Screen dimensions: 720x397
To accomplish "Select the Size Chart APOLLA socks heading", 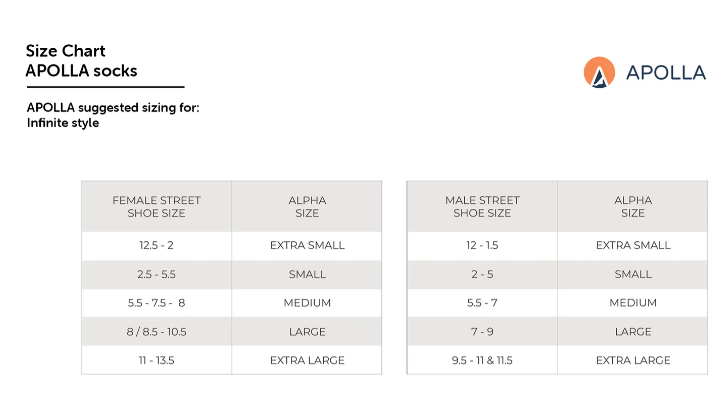I will [x=81, y=61].
